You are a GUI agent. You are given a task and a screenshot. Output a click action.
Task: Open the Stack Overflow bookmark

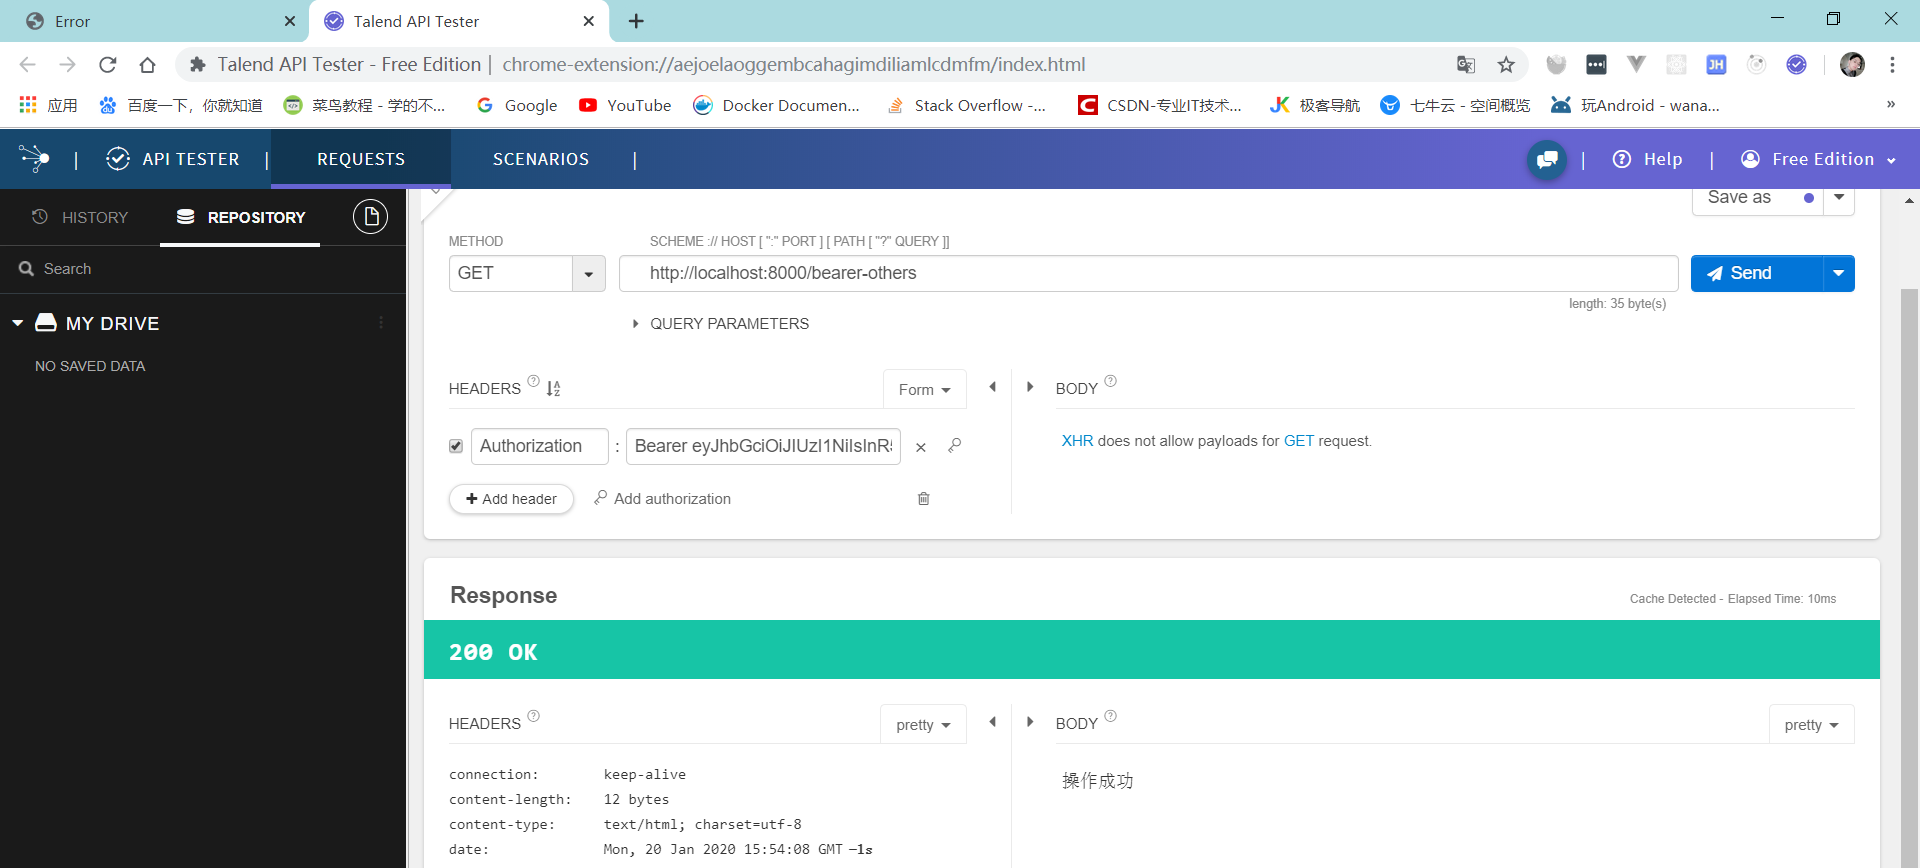[x=966, y=105]
